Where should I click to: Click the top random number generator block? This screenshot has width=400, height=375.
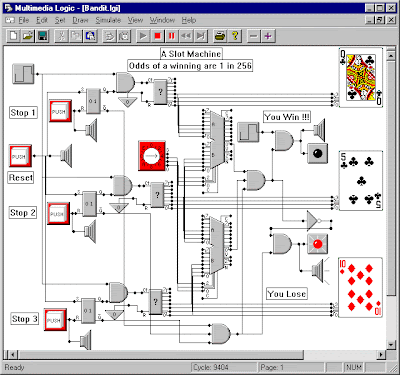[x=160, y=92]
